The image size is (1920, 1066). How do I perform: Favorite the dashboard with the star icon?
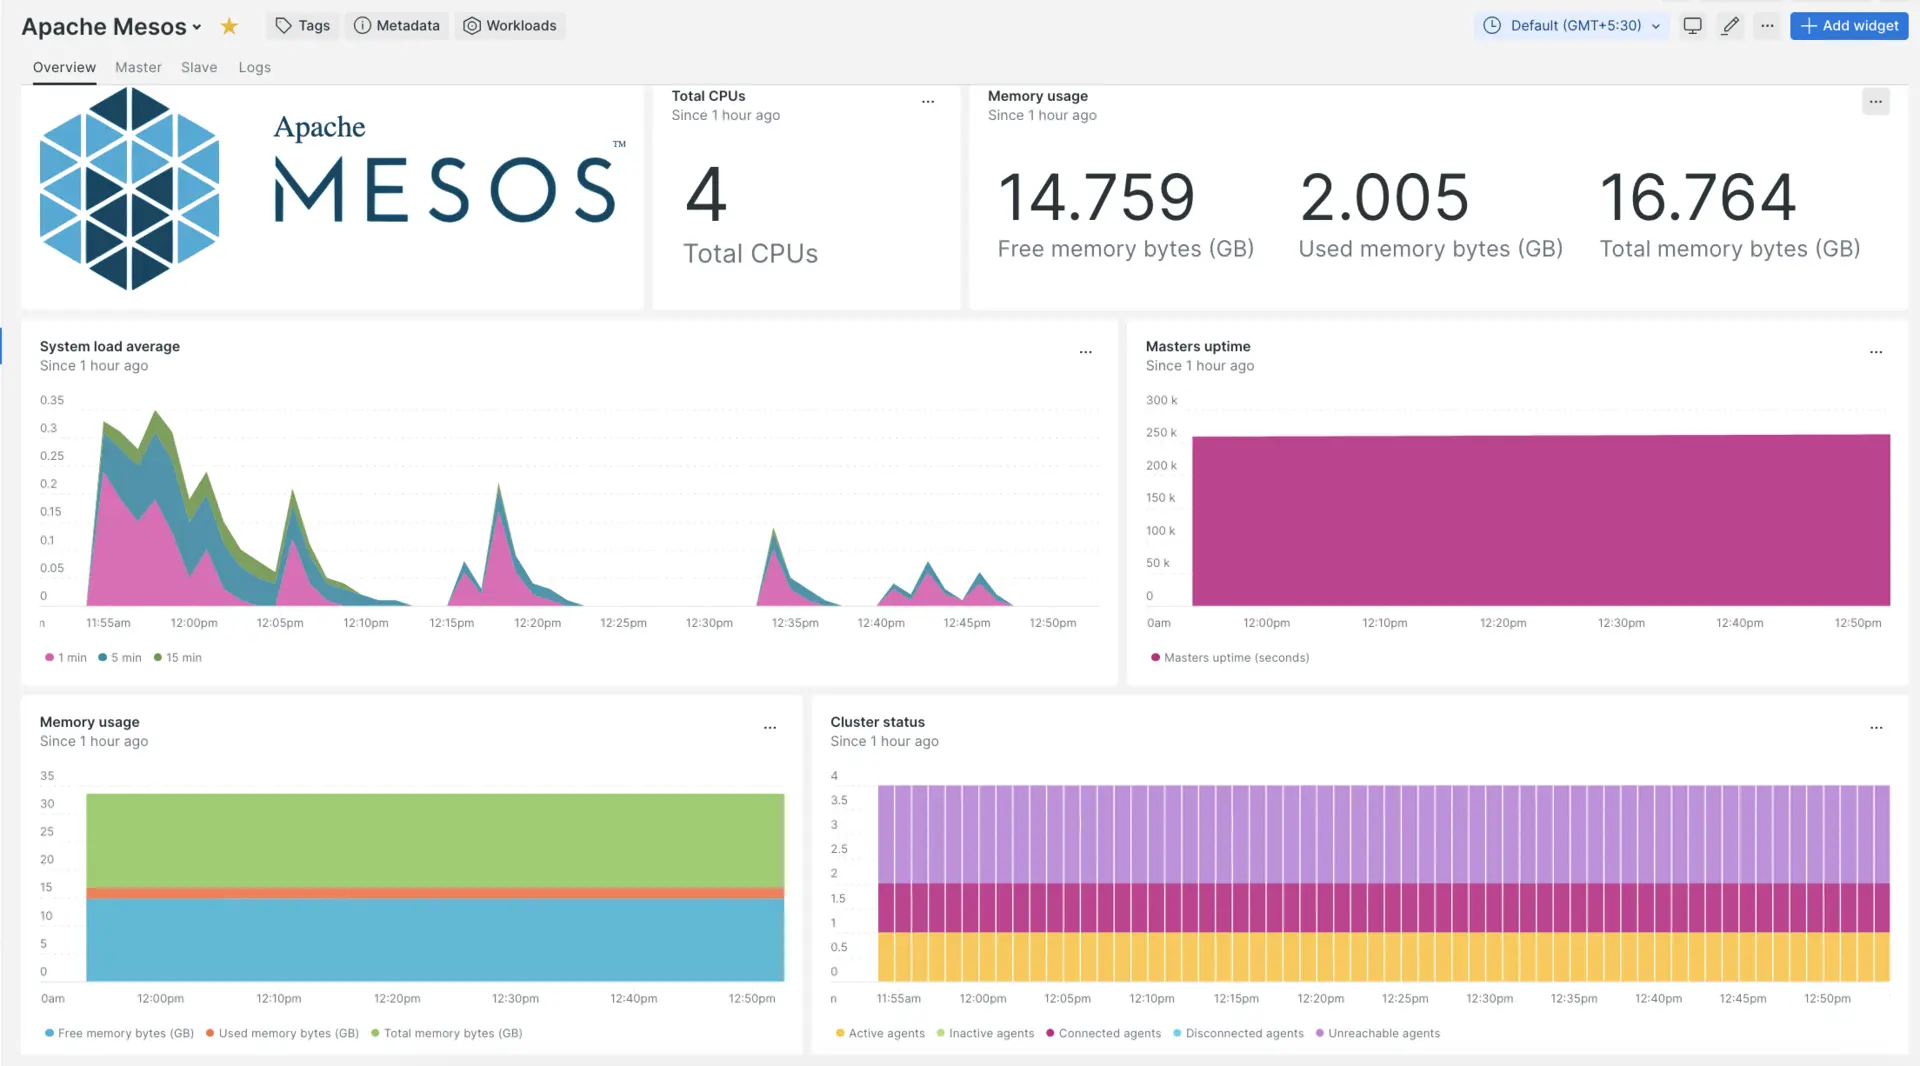click(x=229, y=26)
